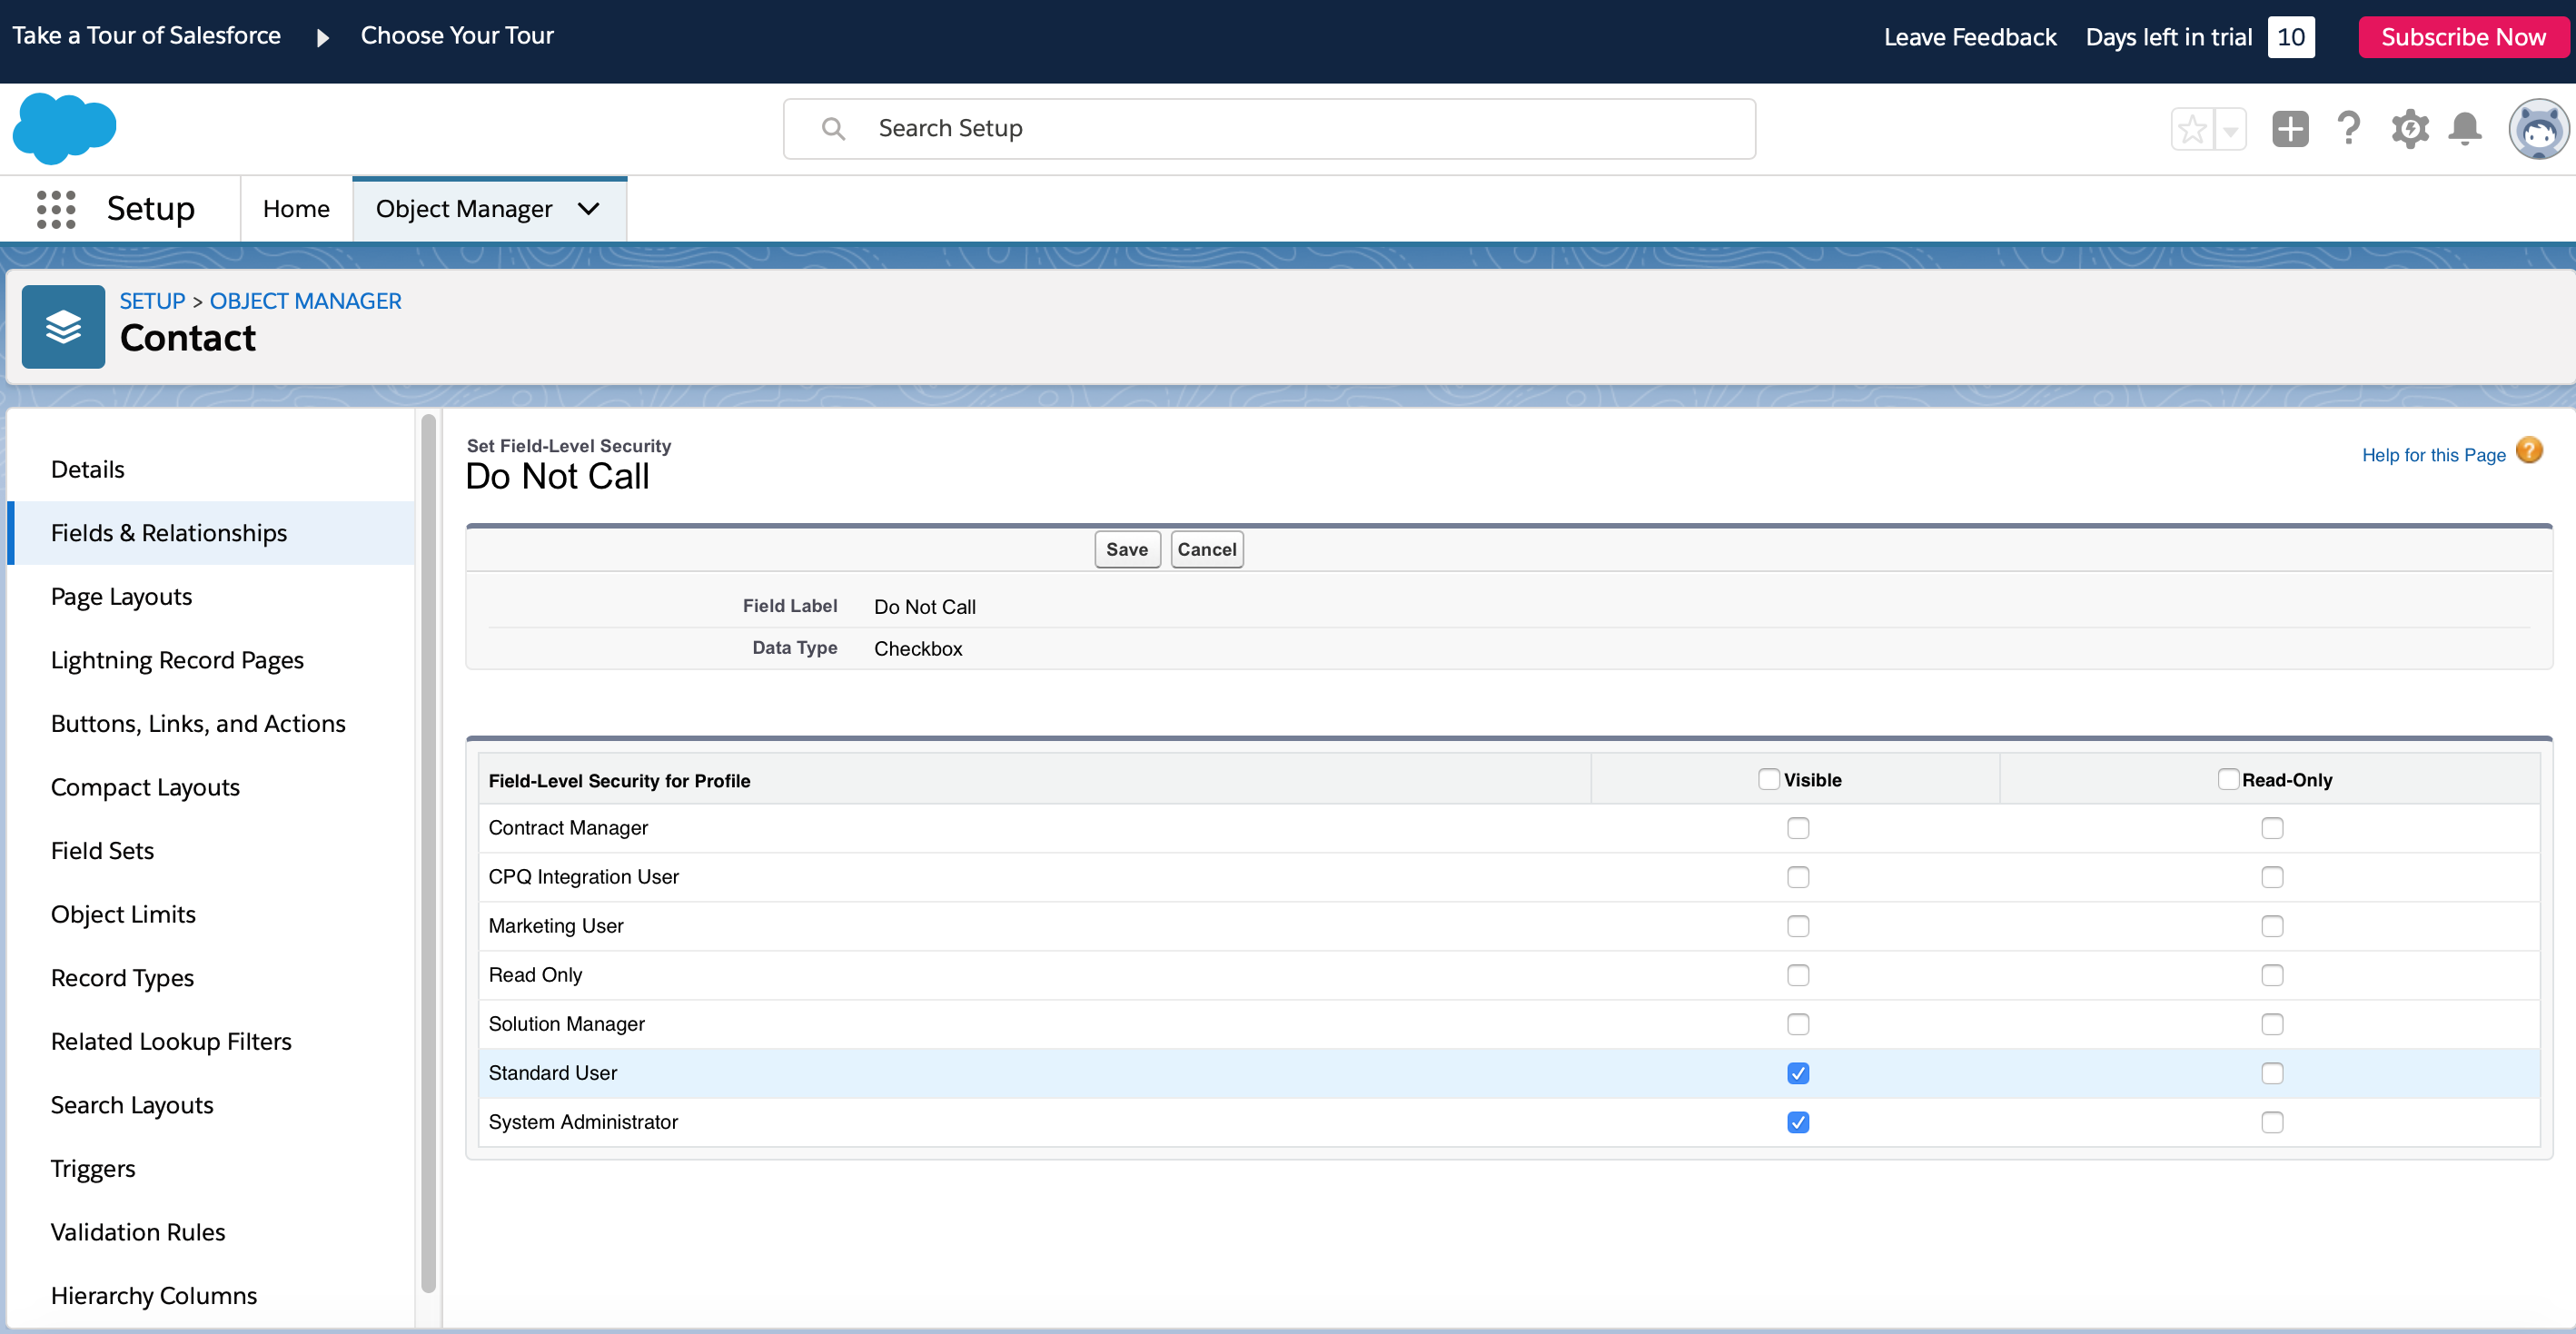Click the search magnifier icon
The width and height of the screenshot is (2576, 1334).
click(x=833, y=129)
